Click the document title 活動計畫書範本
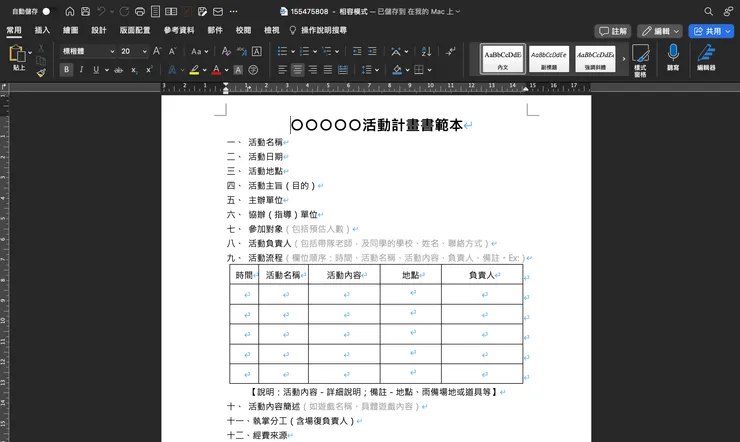The image size is (740, 442). tap(413, 125)
